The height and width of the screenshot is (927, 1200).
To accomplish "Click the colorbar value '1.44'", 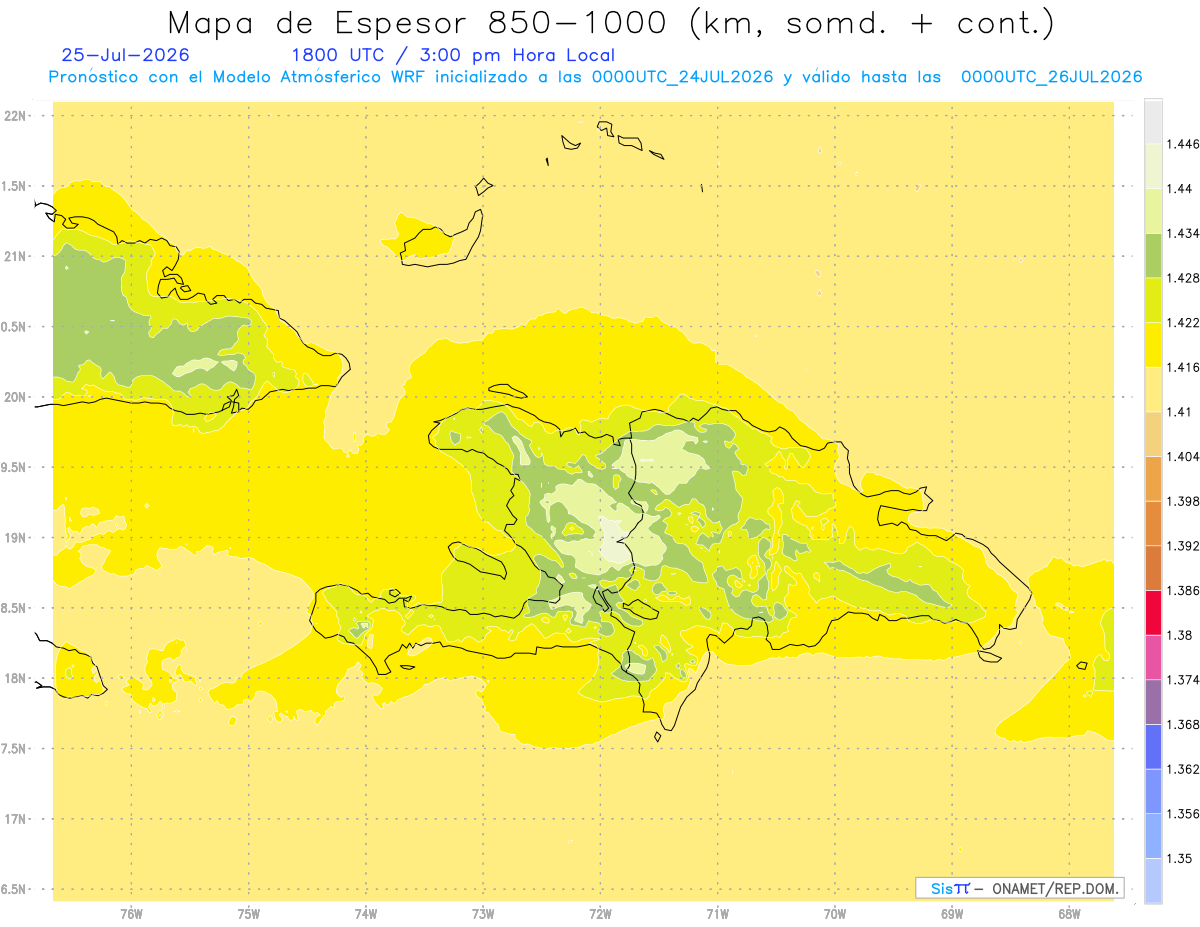I will pos(1180,189).
